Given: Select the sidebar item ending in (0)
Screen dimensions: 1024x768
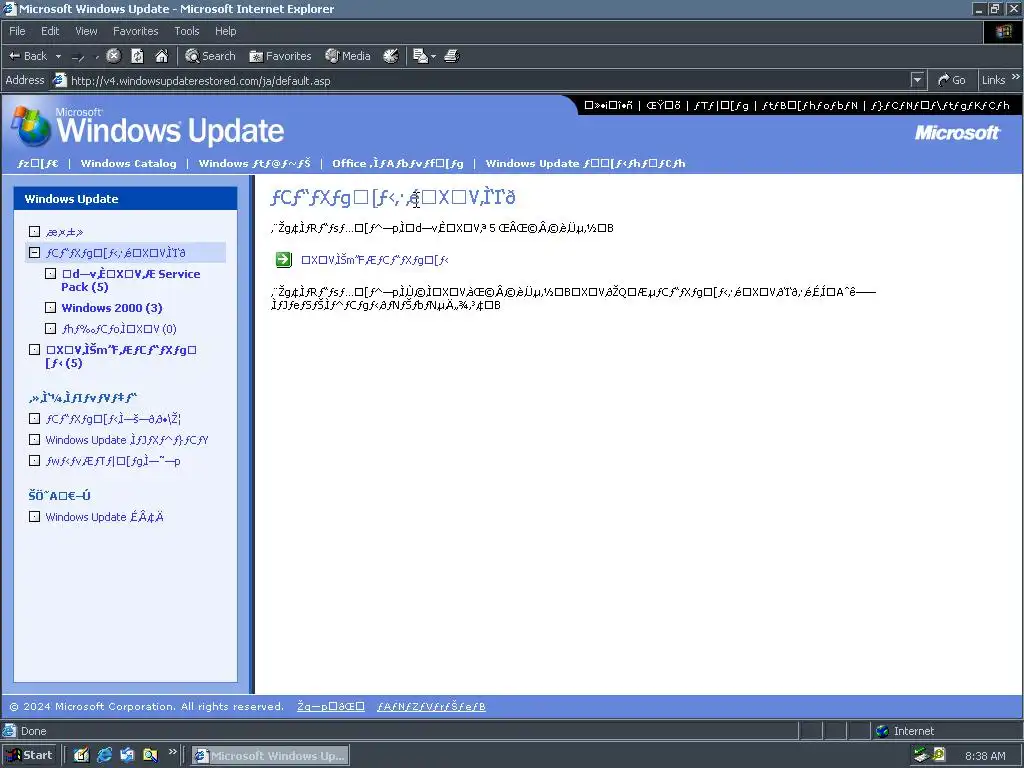Looking at the screenshot, I should point(119,328).
